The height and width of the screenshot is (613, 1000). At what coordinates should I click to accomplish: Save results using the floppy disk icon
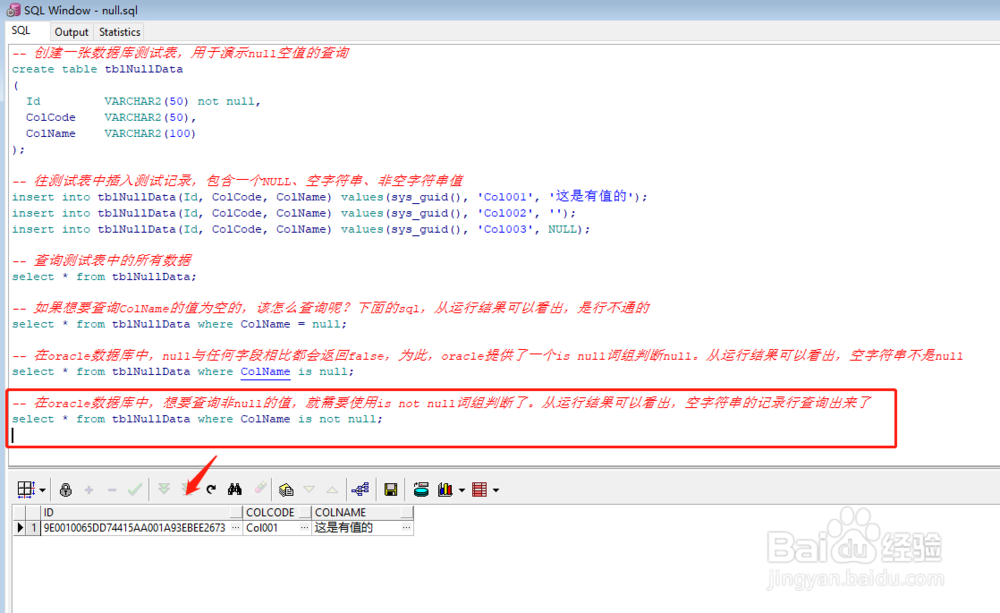(x=390, y=489)
